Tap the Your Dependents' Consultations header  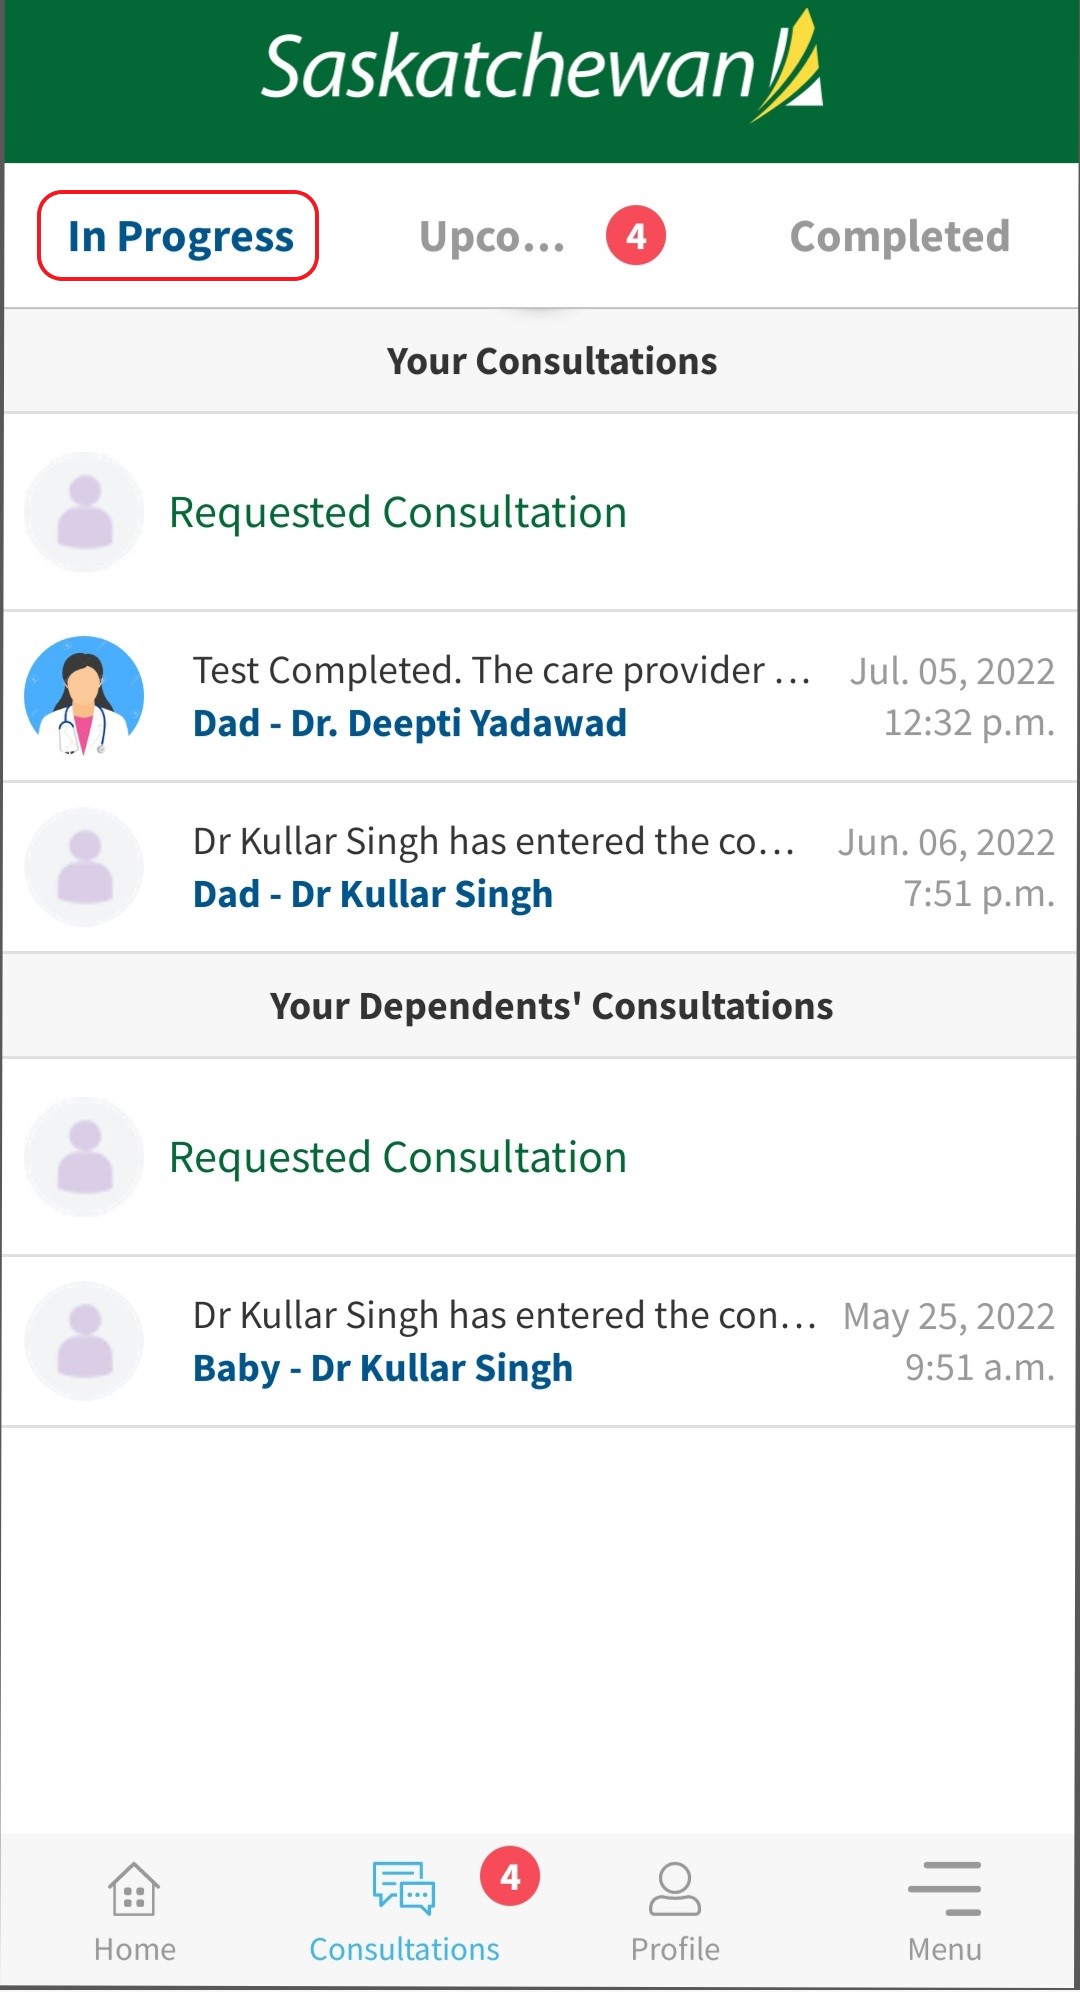click(x=551, y=1006)
